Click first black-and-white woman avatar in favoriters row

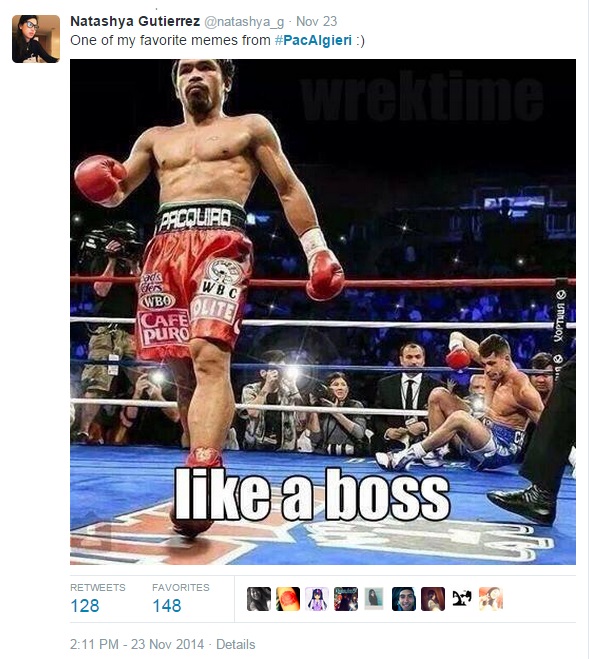click(x=259, y=598)
